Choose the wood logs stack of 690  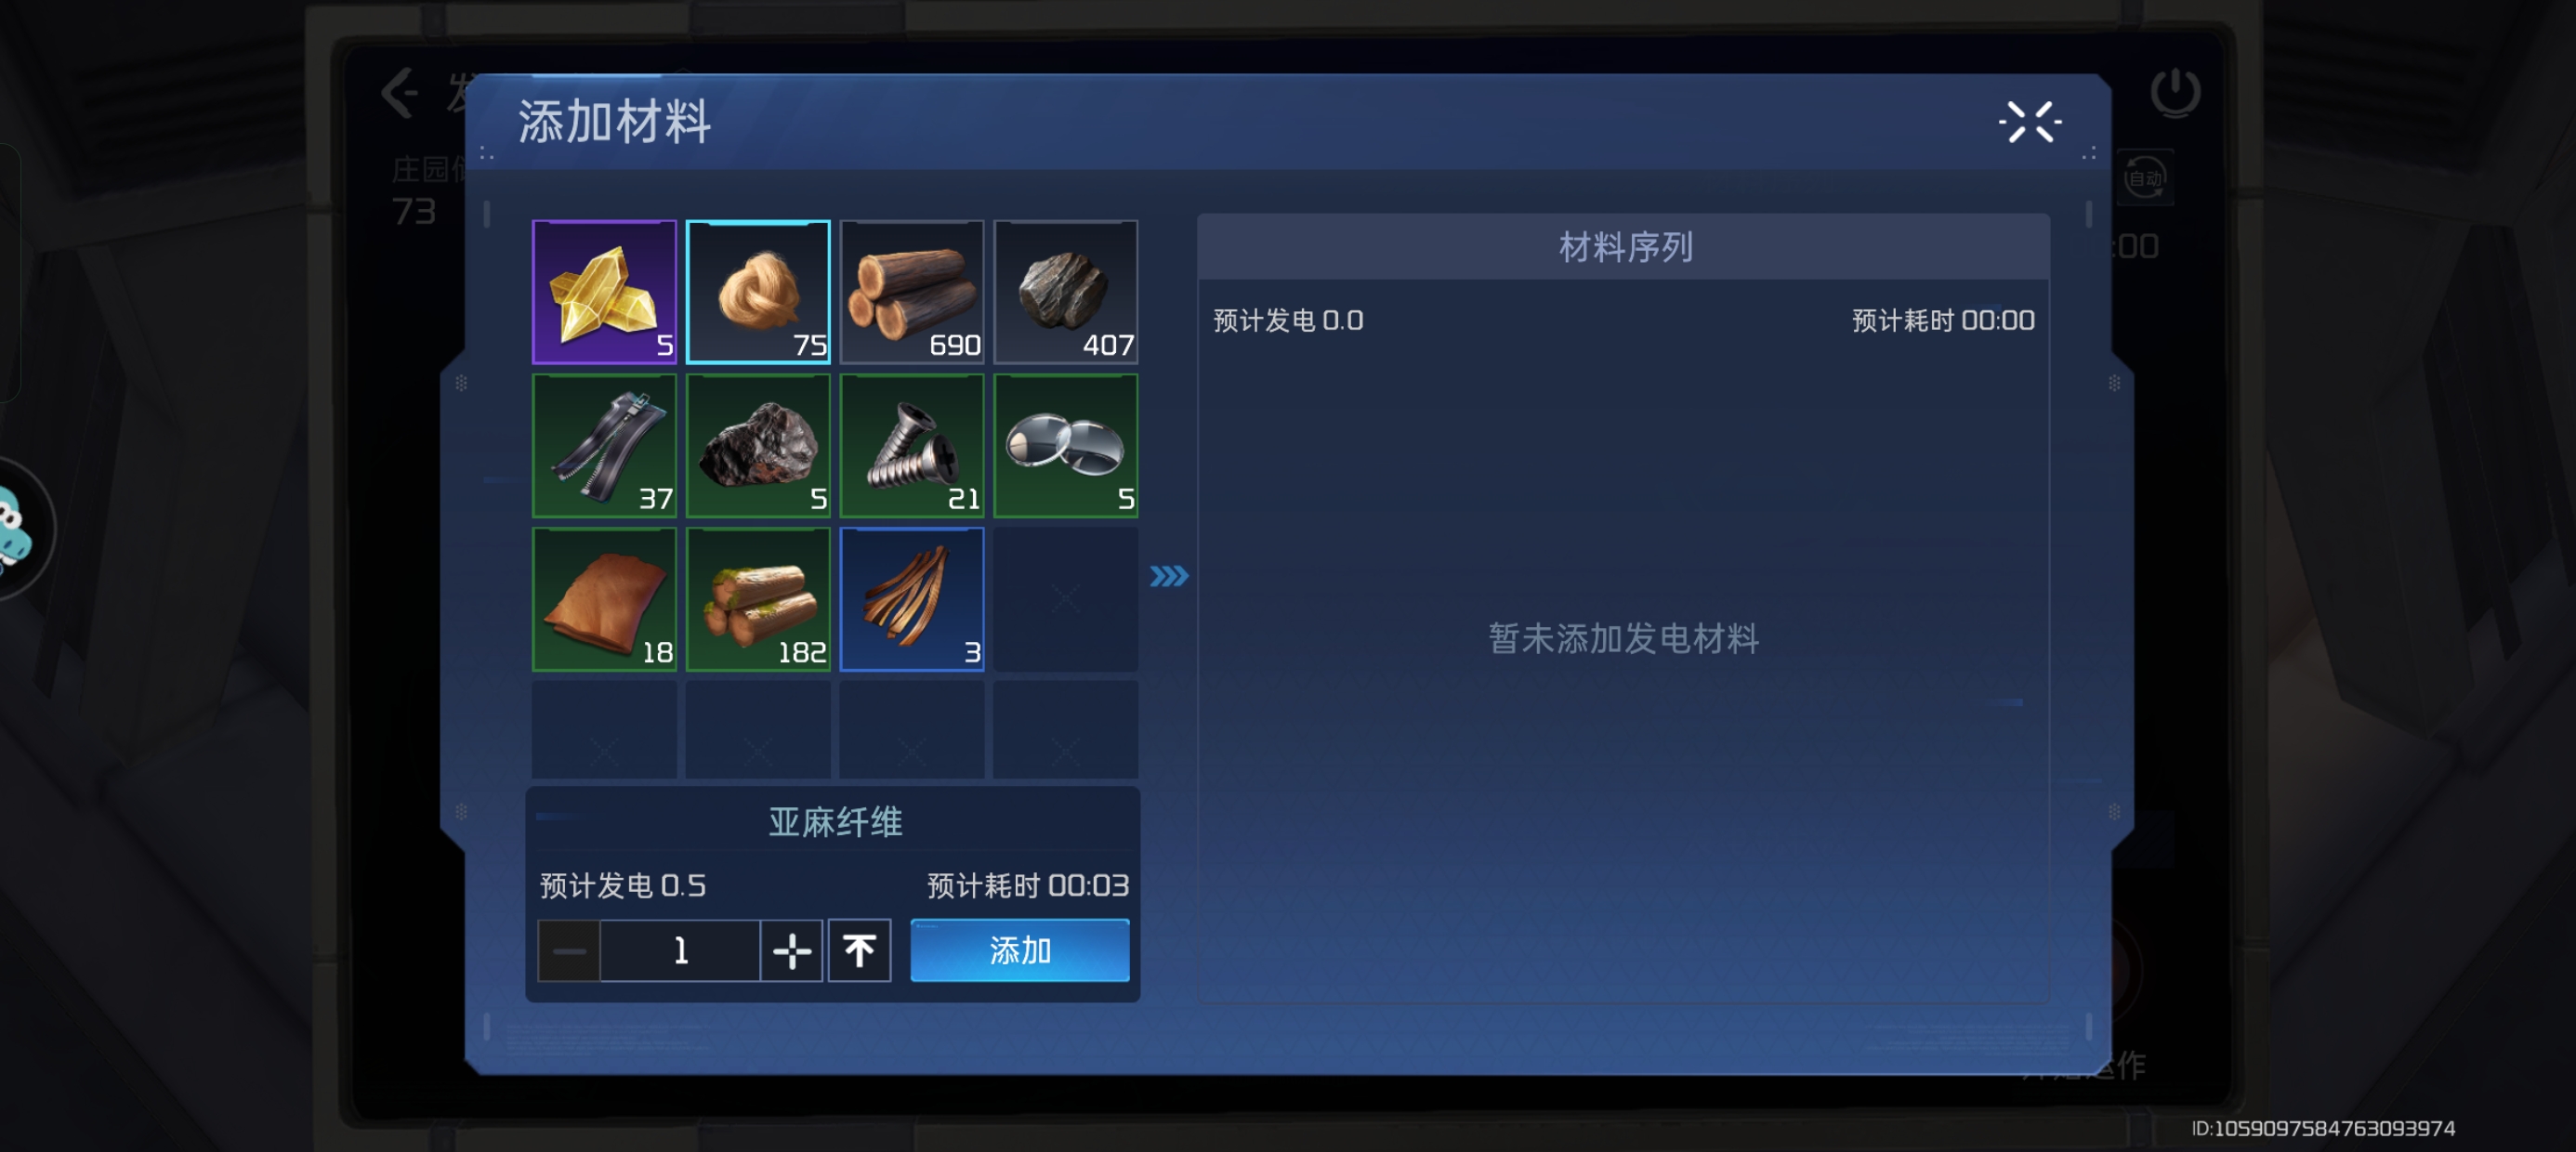912,291
